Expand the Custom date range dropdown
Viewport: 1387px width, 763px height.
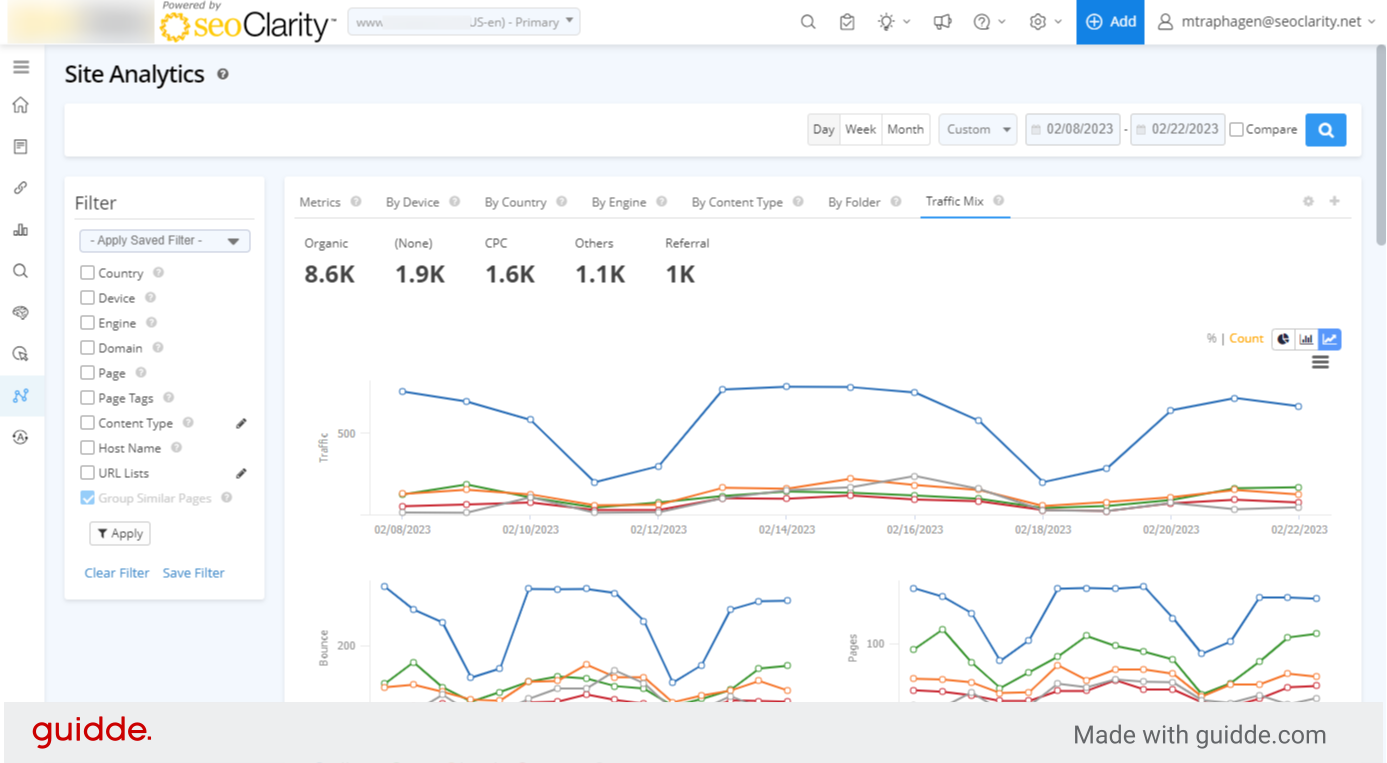point(977,130)
